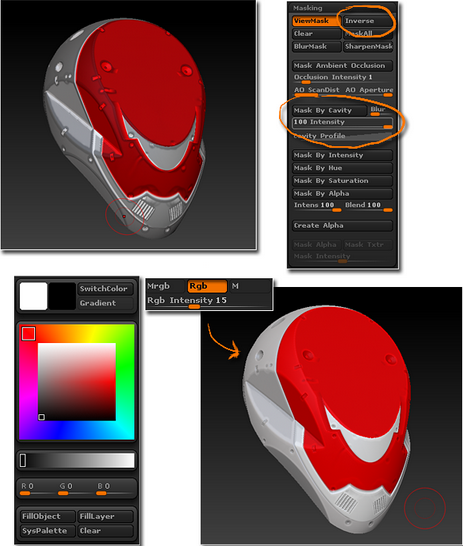Open the SysPalette color chooser
This screenshot has height=546, width=463.
[47, 531]
